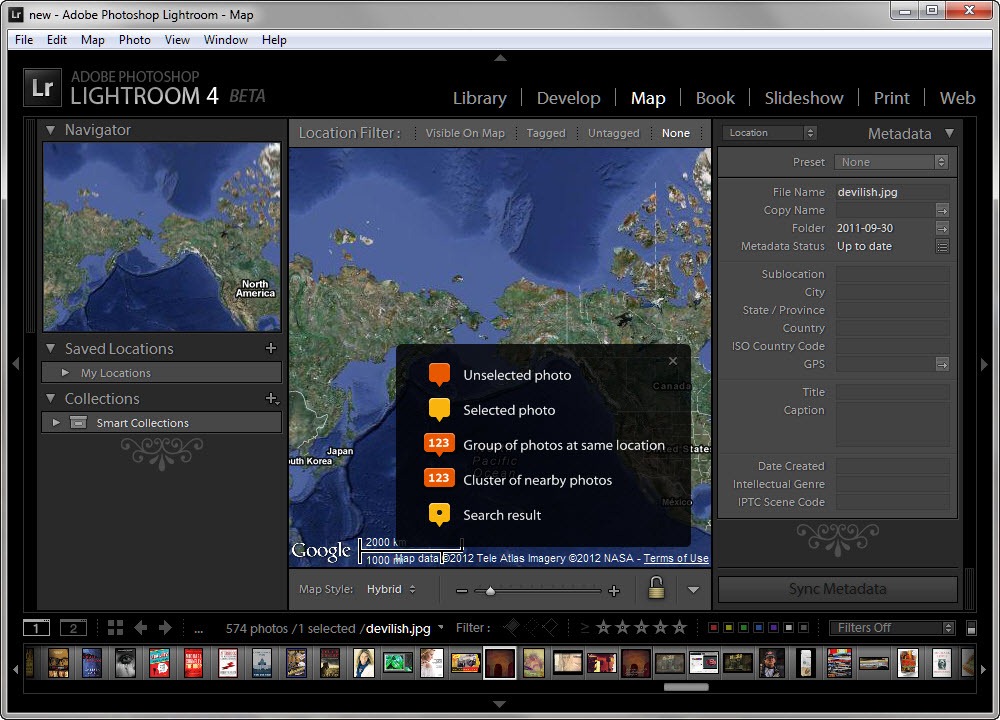Hide the top module picker with the arrow
Image resolution: width=1000 pixels, height=720 pixels.
coord(500,58)
